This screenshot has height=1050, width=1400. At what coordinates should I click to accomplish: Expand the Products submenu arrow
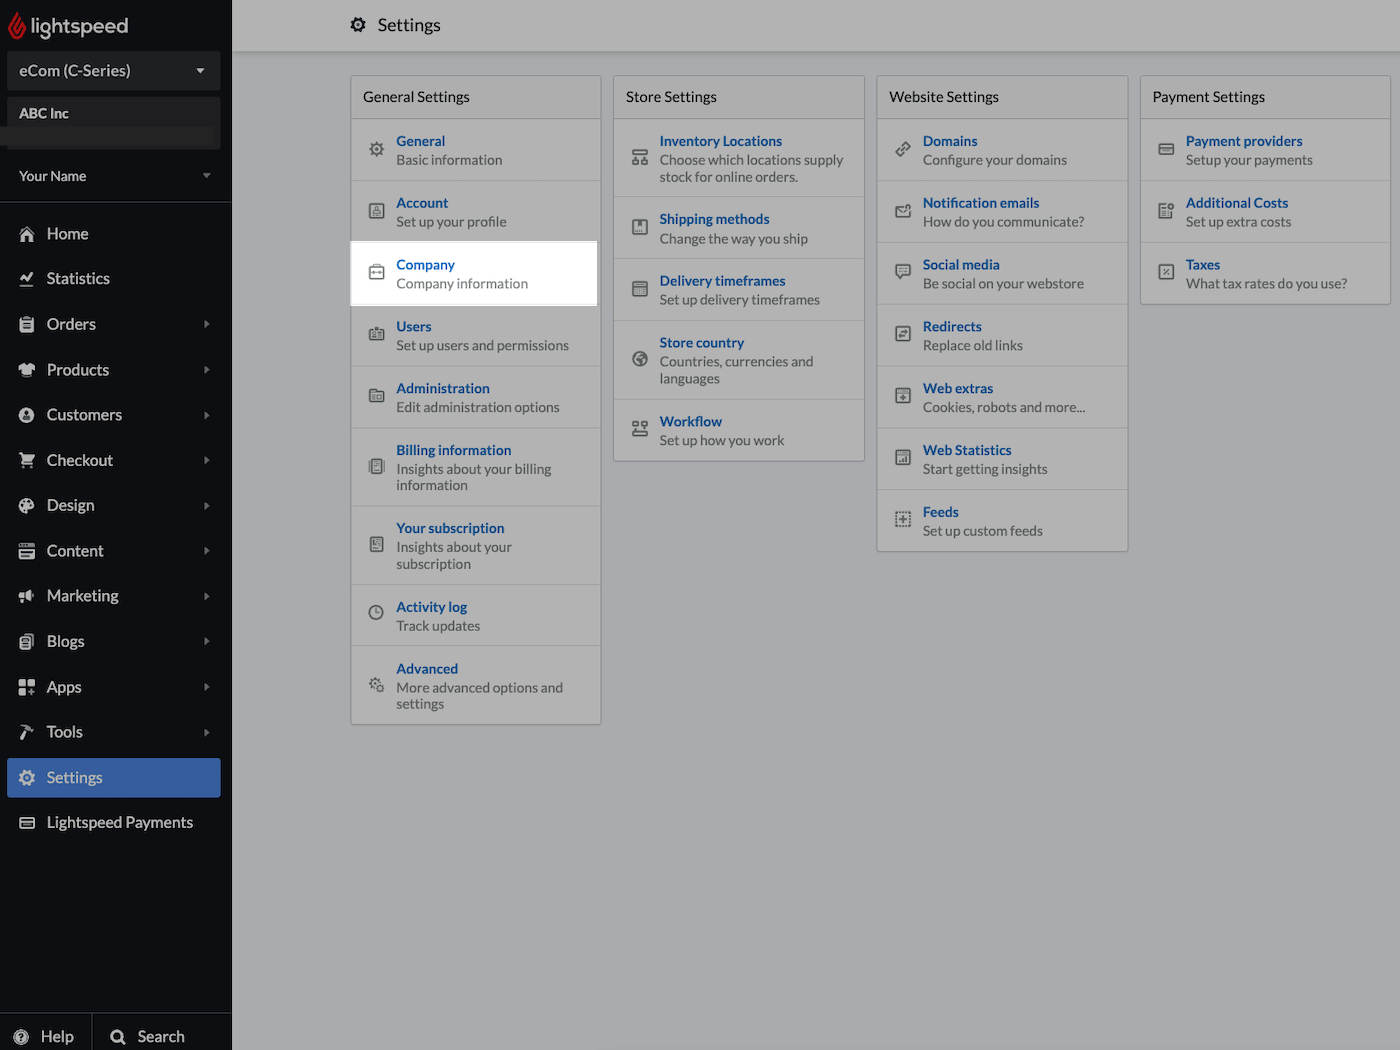coord(207,370)
